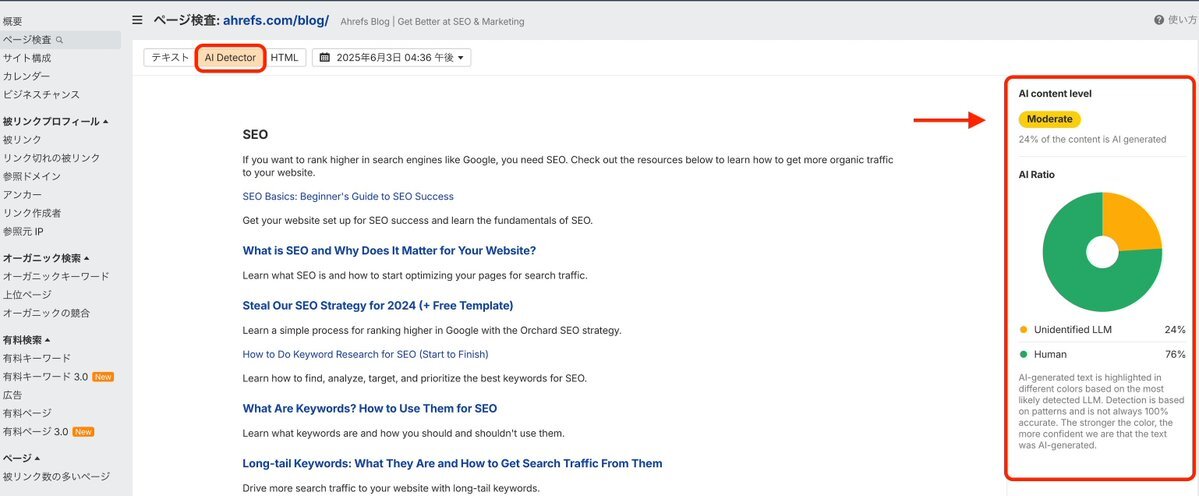
Task: Open the date dropdown 2025年6月3日 04:36 午後
Action: click(392, 57)
